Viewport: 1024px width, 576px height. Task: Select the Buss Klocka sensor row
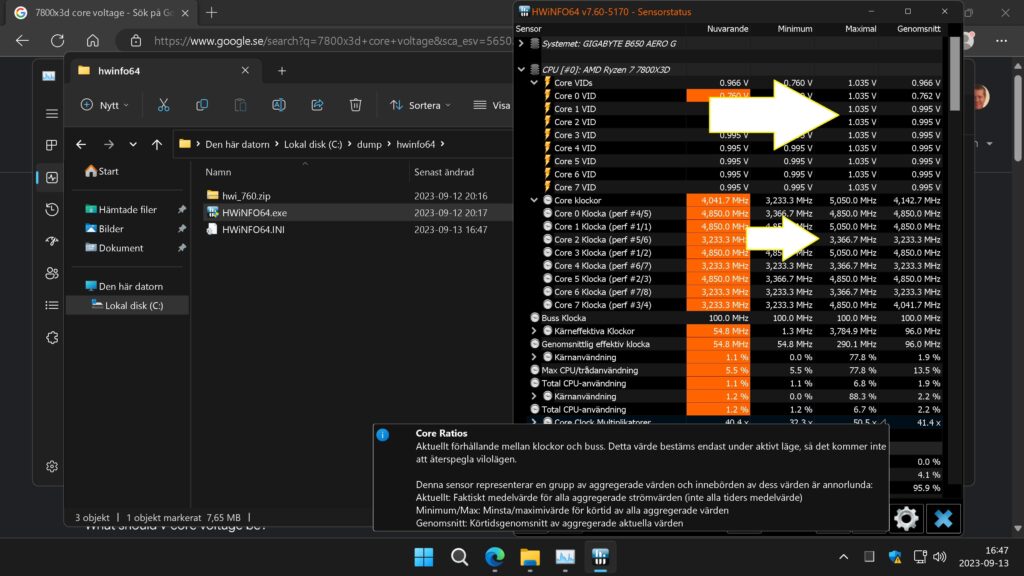pyautogui.click(x=729, y=318)
